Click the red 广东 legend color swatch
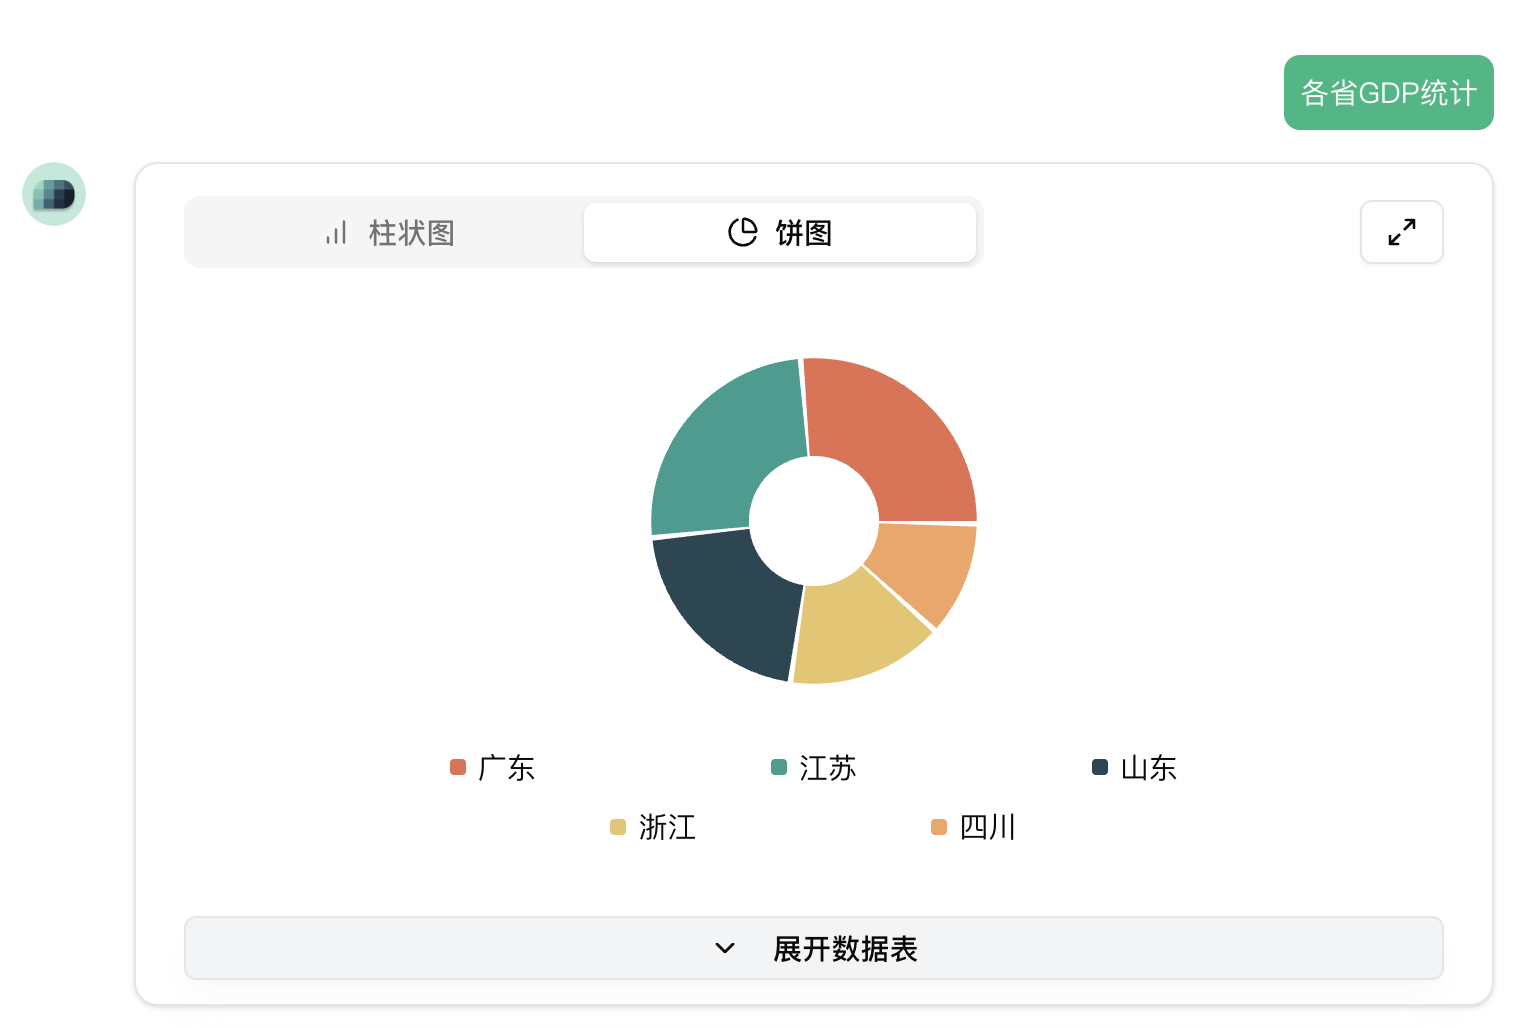The image size is (1524, 1028). (x=458, y=767)
